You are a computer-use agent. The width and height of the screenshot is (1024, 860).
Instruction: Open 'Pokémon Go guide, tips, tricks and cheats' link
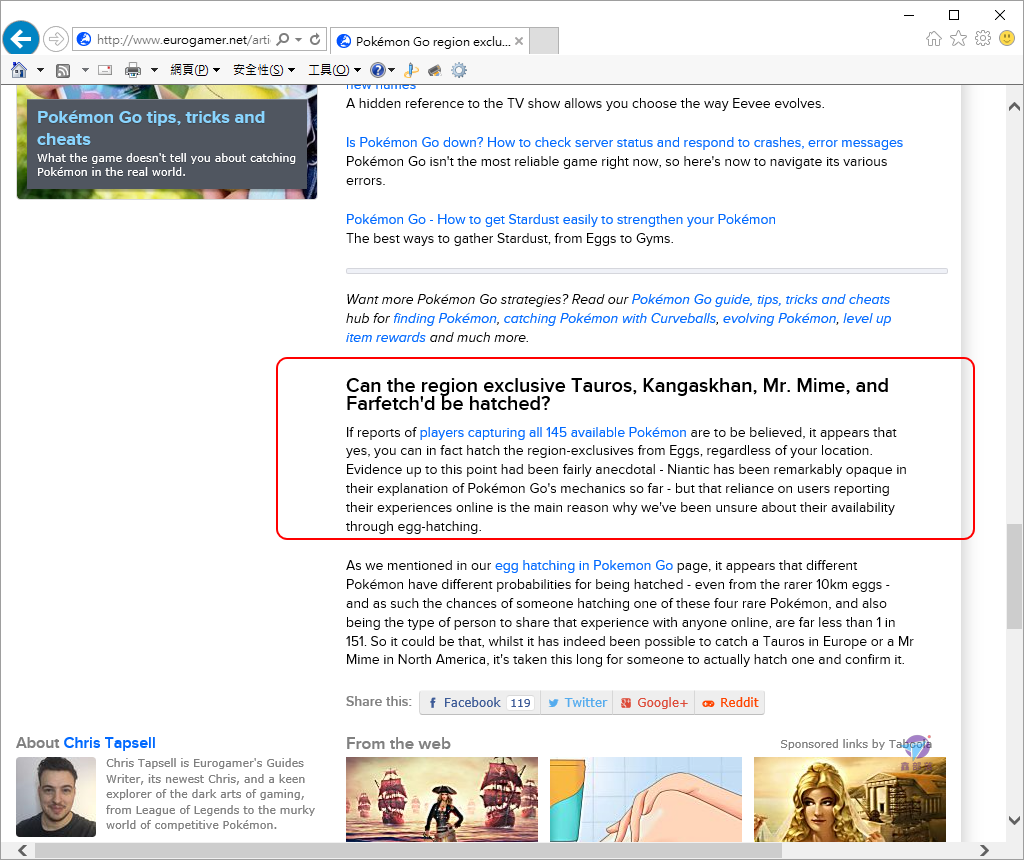point(760,299)
